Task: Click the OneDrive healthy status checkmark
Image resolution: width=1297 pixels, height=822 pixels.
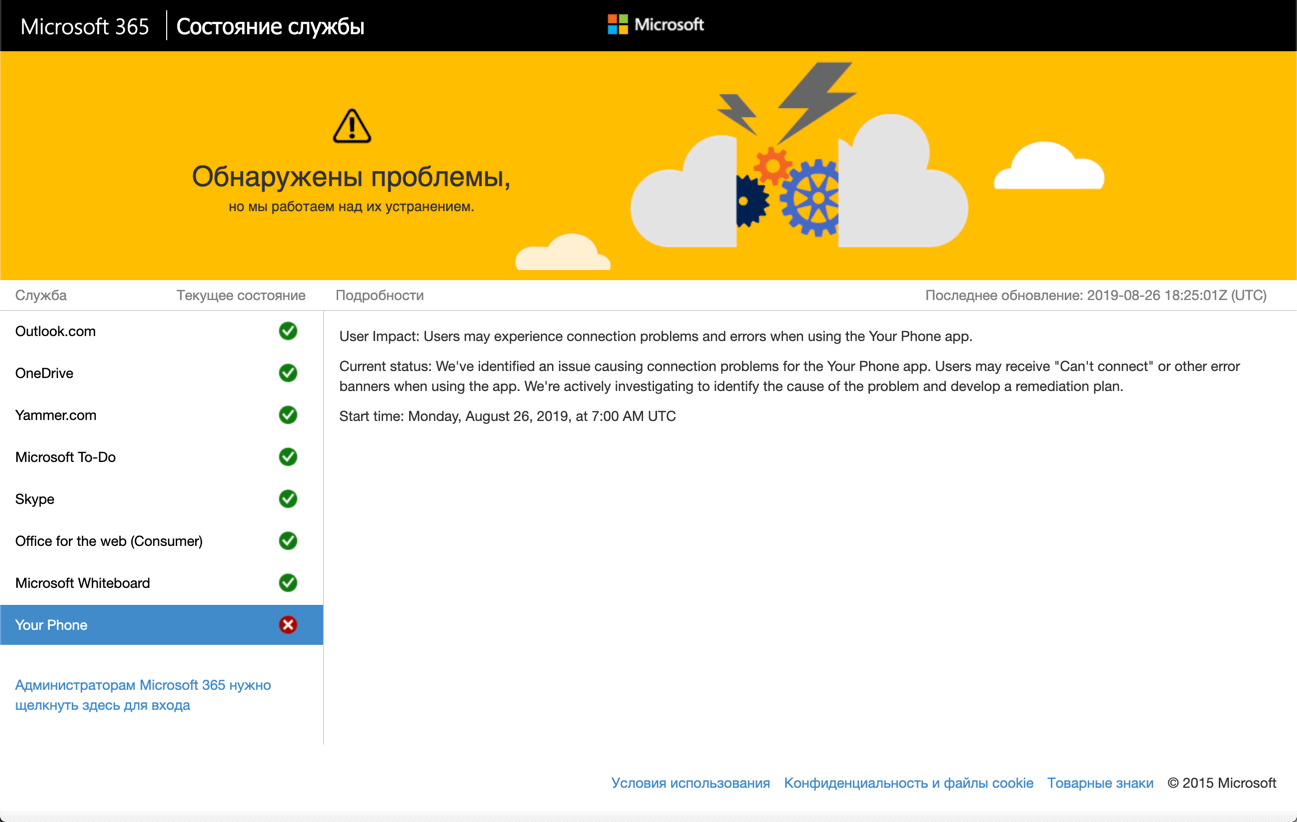Action: pos(287,373)
